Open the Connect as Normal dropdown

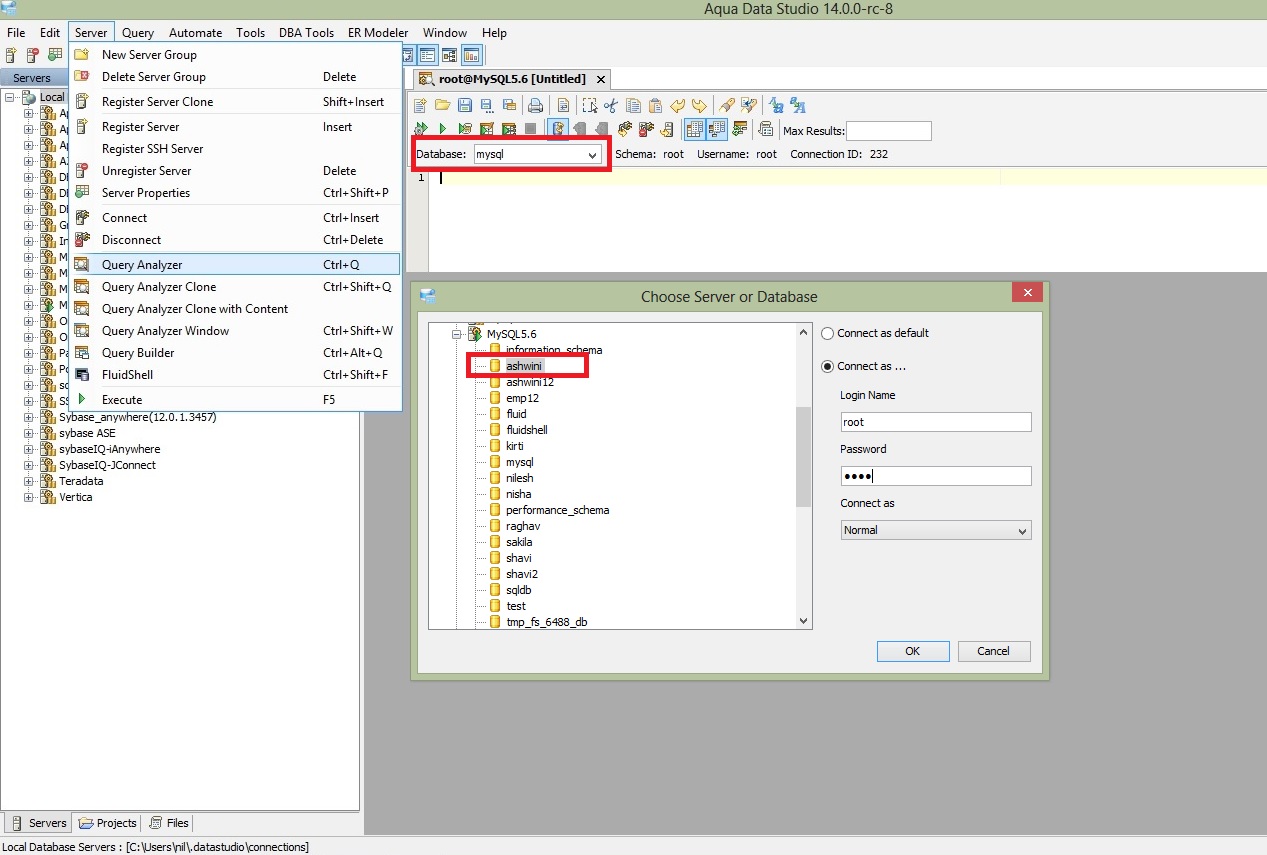click(x=936, y=530)
